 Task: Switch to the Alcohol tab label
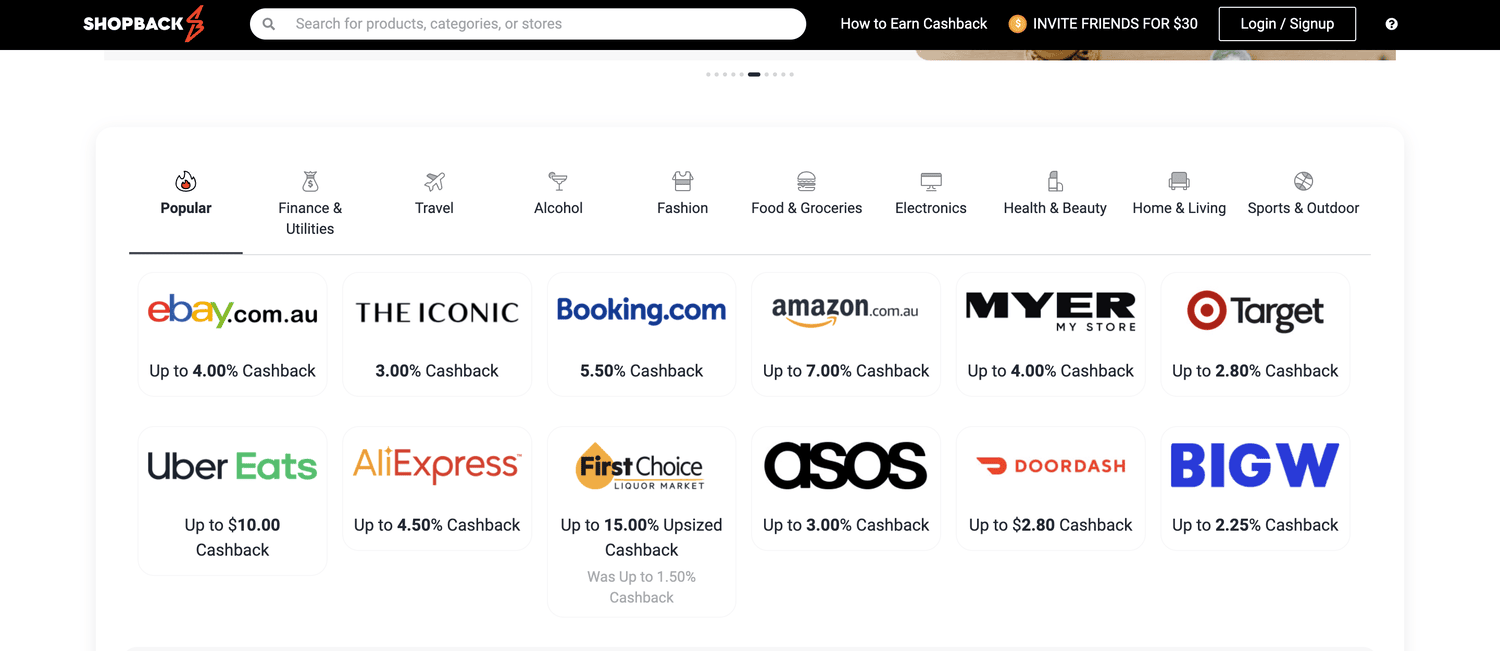click(x=558, y=208)
